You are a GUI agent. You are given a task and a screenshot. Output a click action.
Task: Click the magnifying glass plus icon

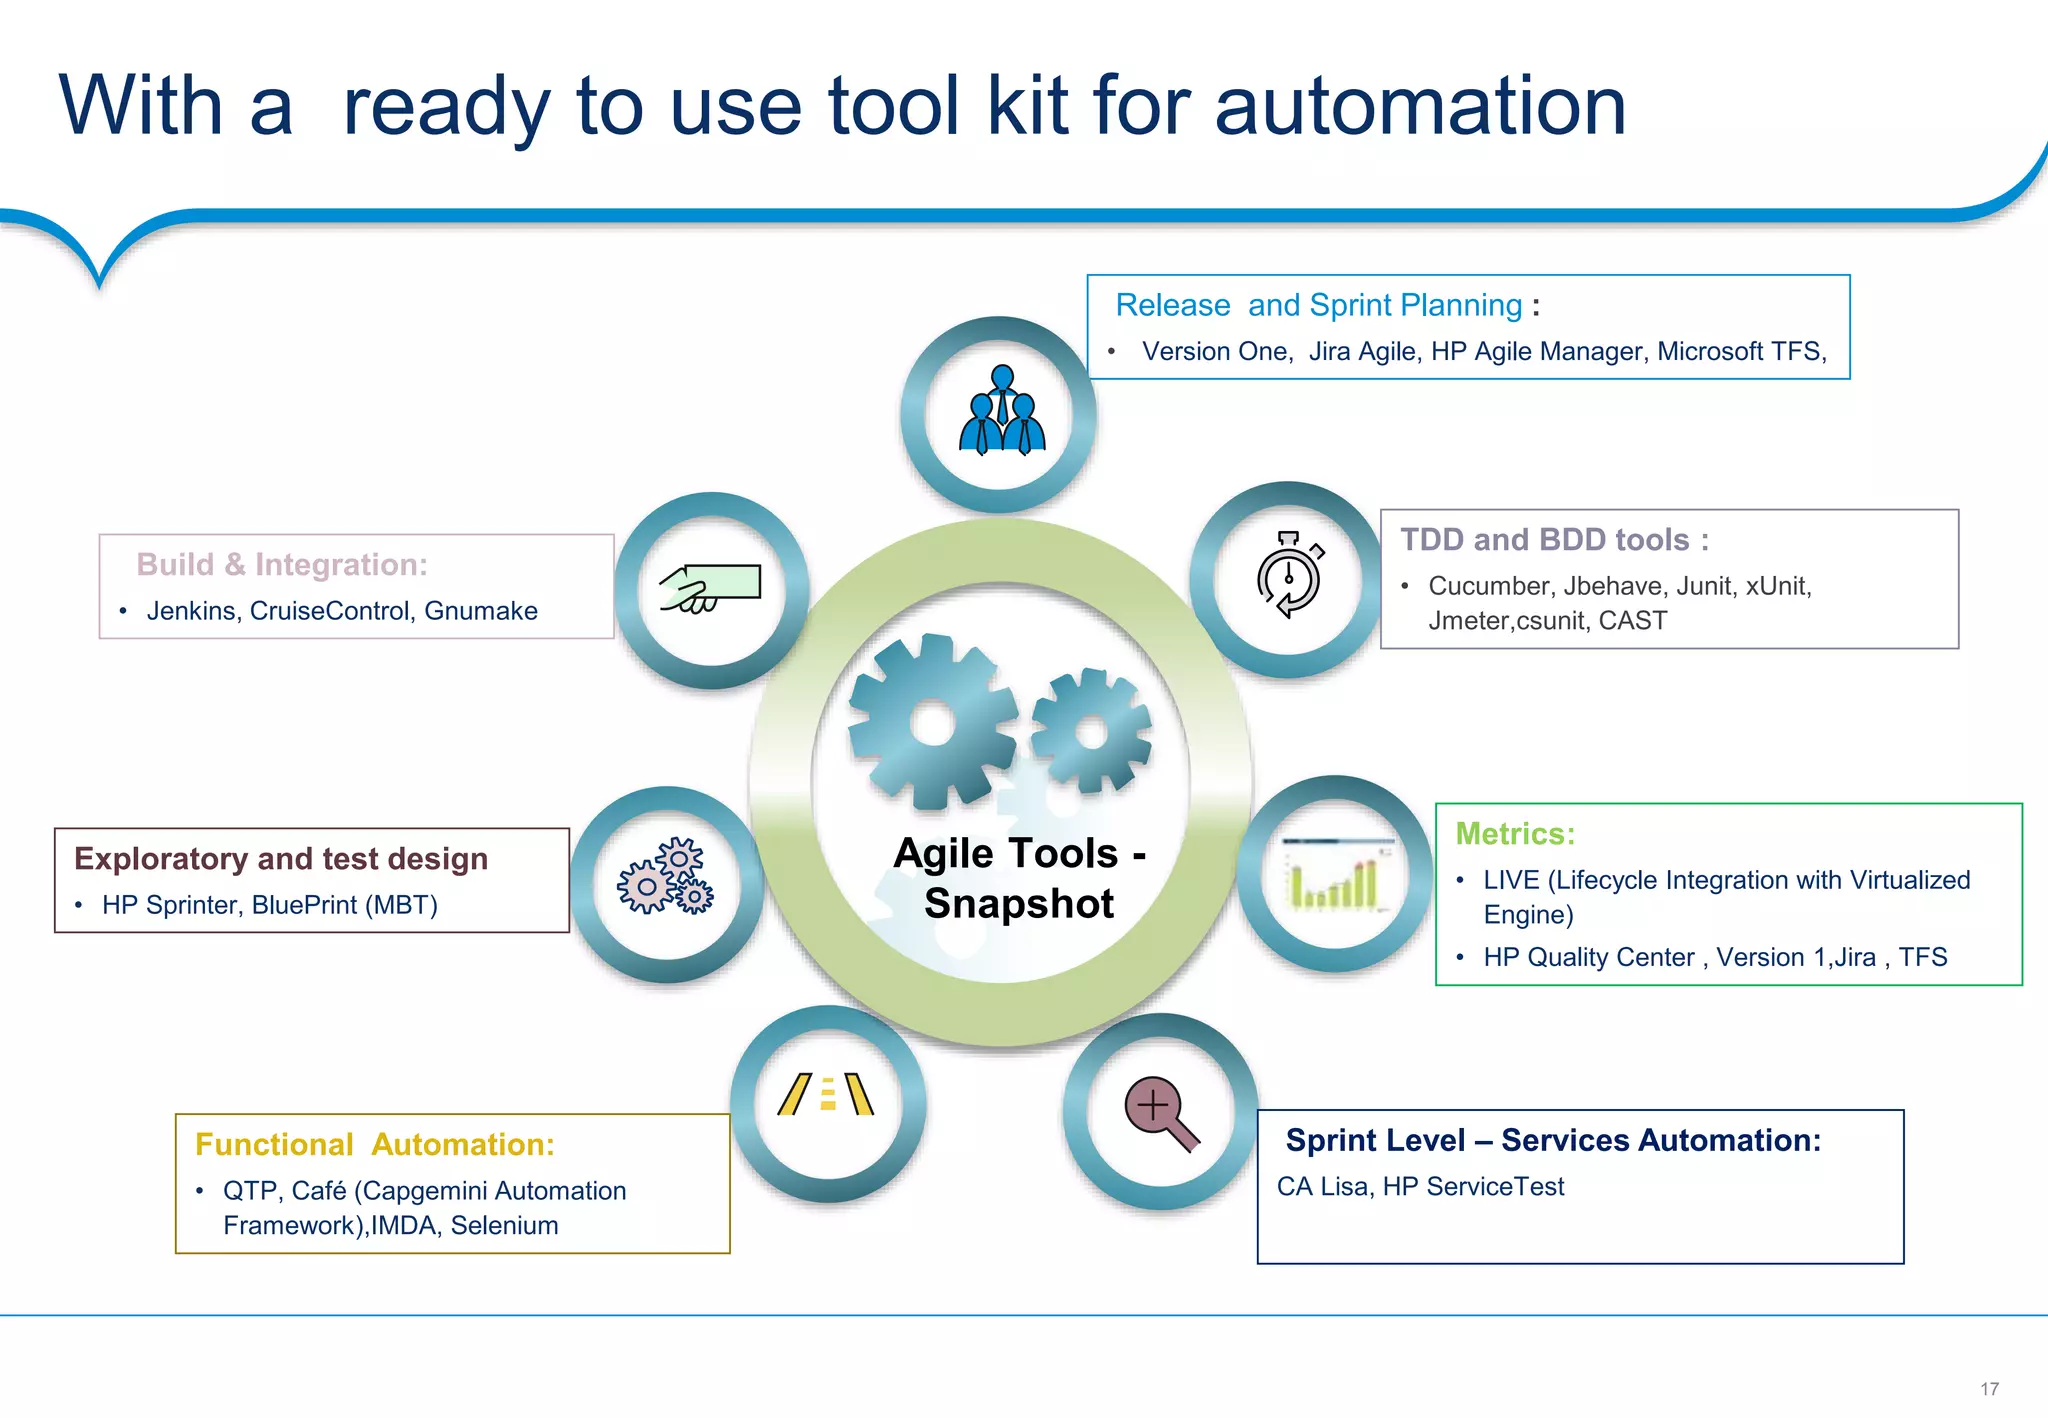click(1160, 1112)
